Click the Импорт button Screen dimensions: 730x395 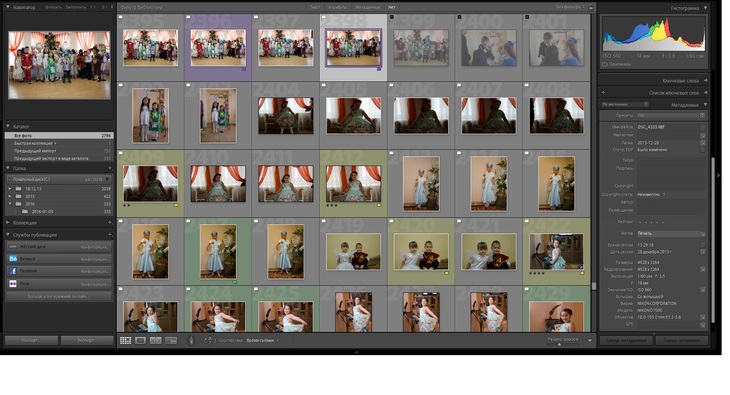click(x=31, y=340)
